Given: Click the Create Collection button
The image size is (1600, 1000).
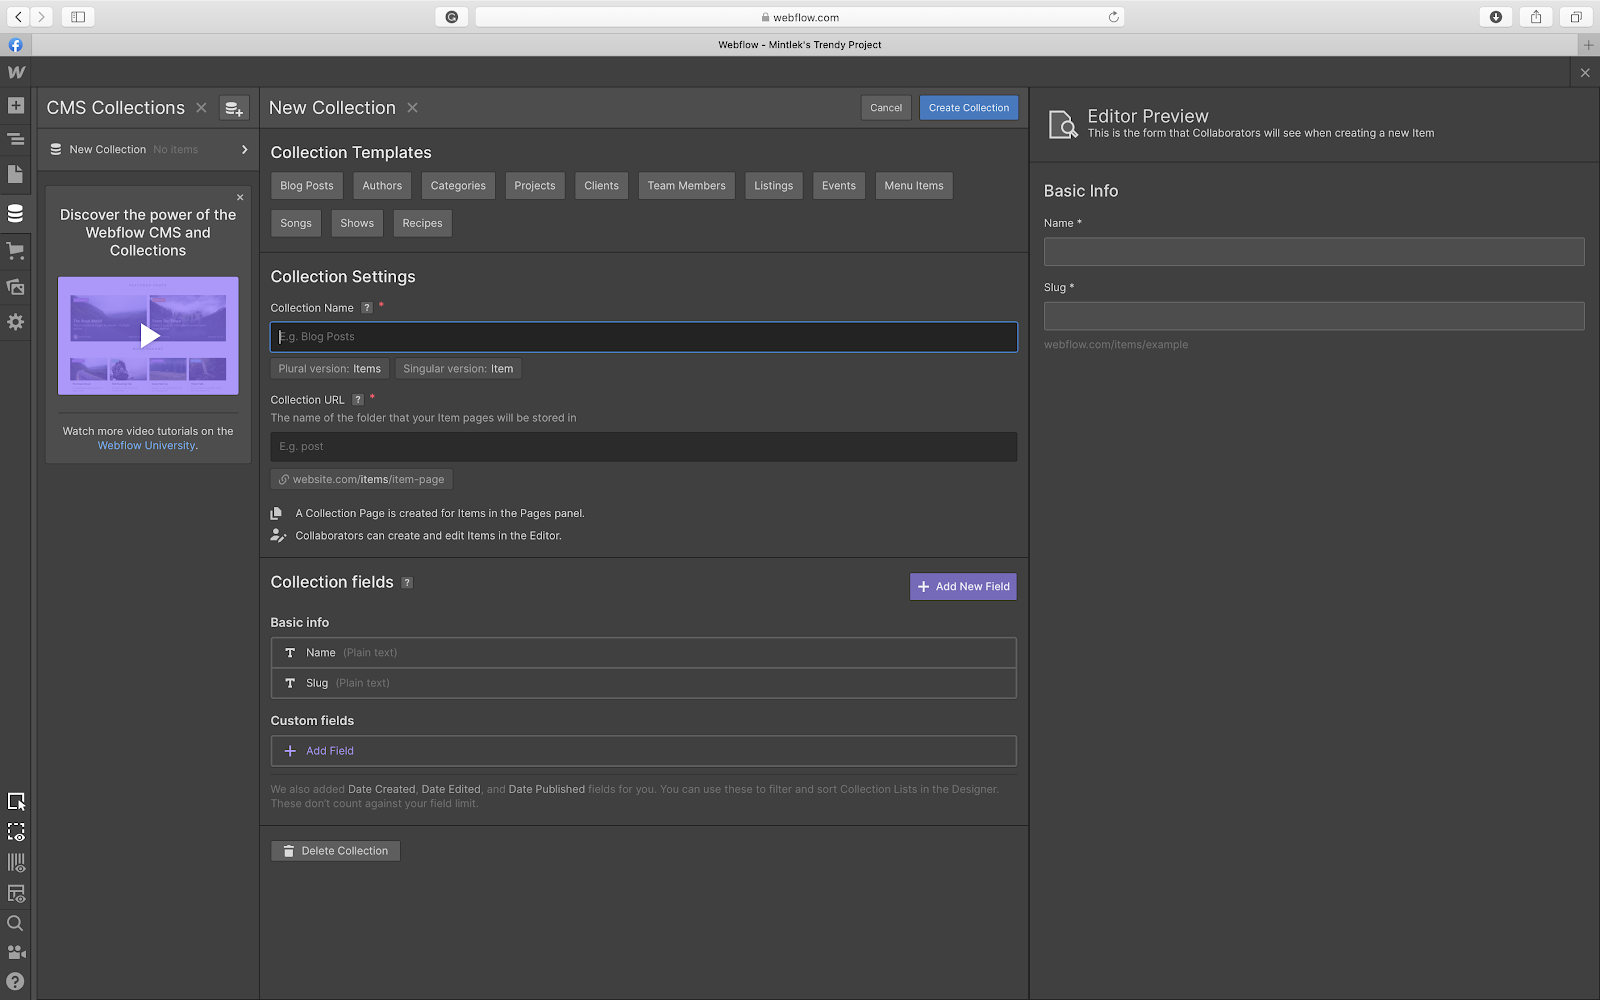Looking at the screenshot, I should tap(967, 107).
